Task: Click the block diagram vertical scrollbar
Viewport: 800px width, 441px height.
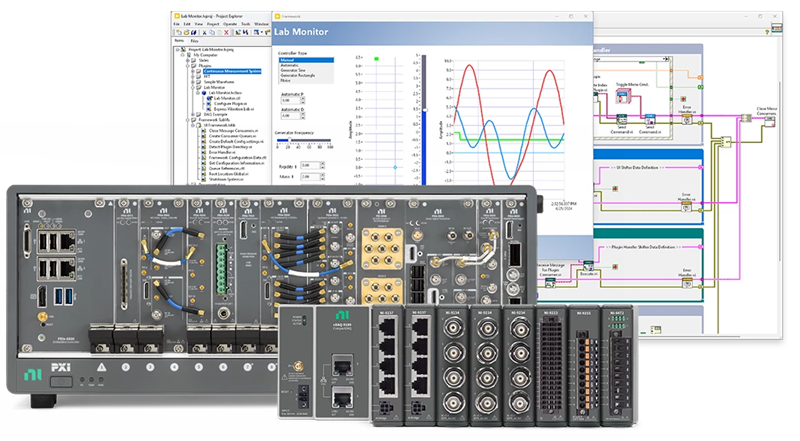Action: (x=779, y=171)
